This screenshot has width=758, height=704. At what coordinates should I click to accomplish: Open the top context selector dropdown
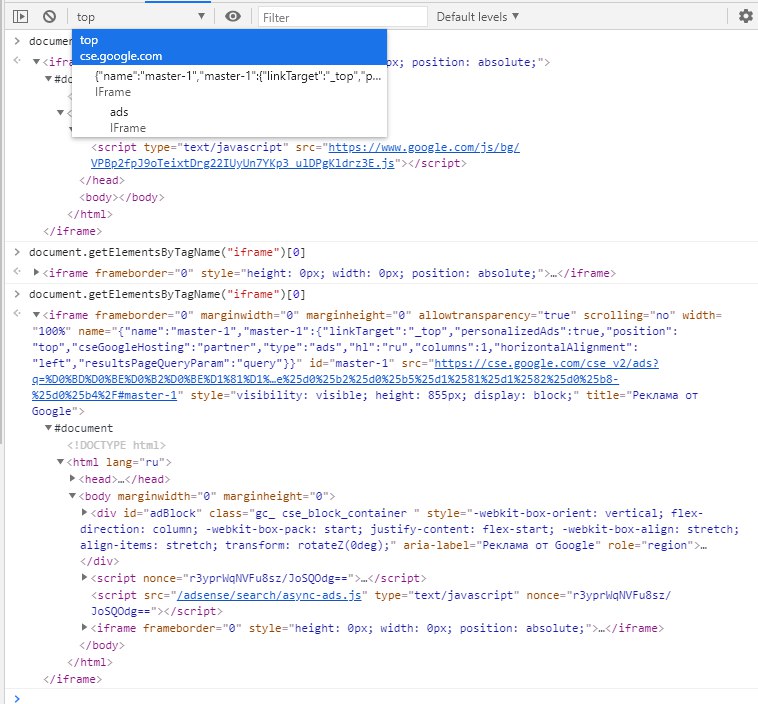click(140, 17)
